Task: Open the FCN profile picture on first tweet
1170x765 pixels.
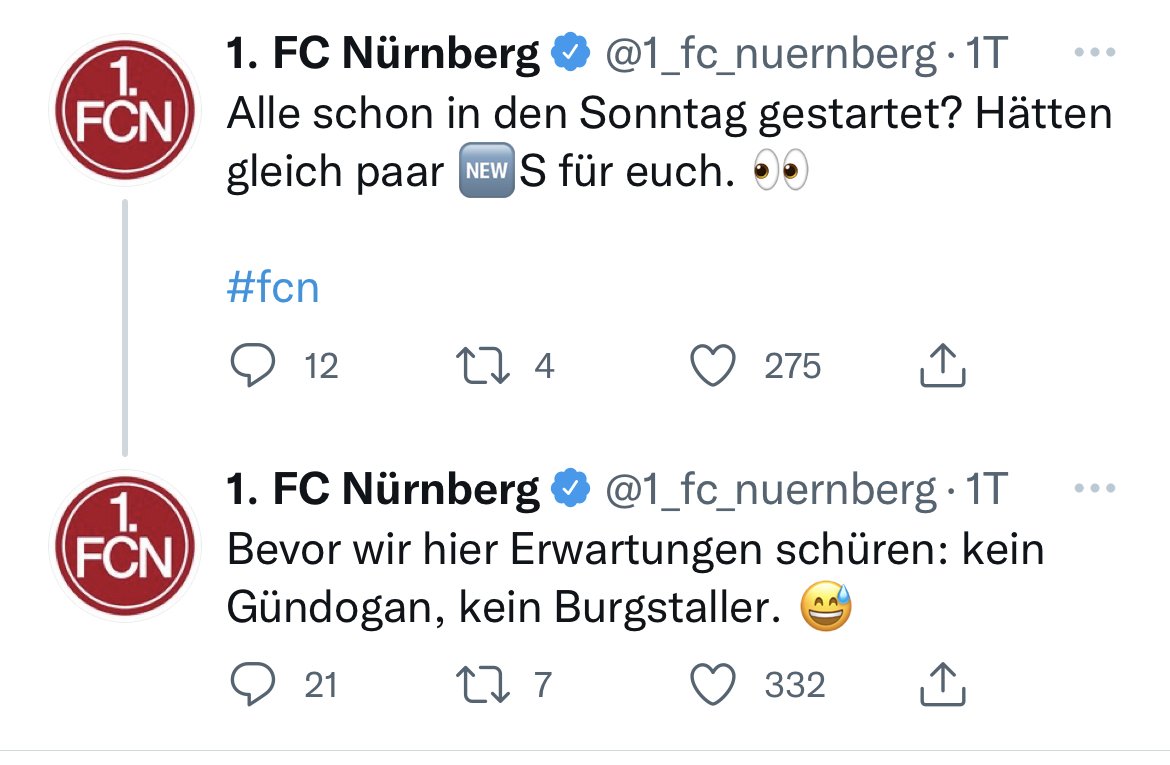Action: point(125,110)
